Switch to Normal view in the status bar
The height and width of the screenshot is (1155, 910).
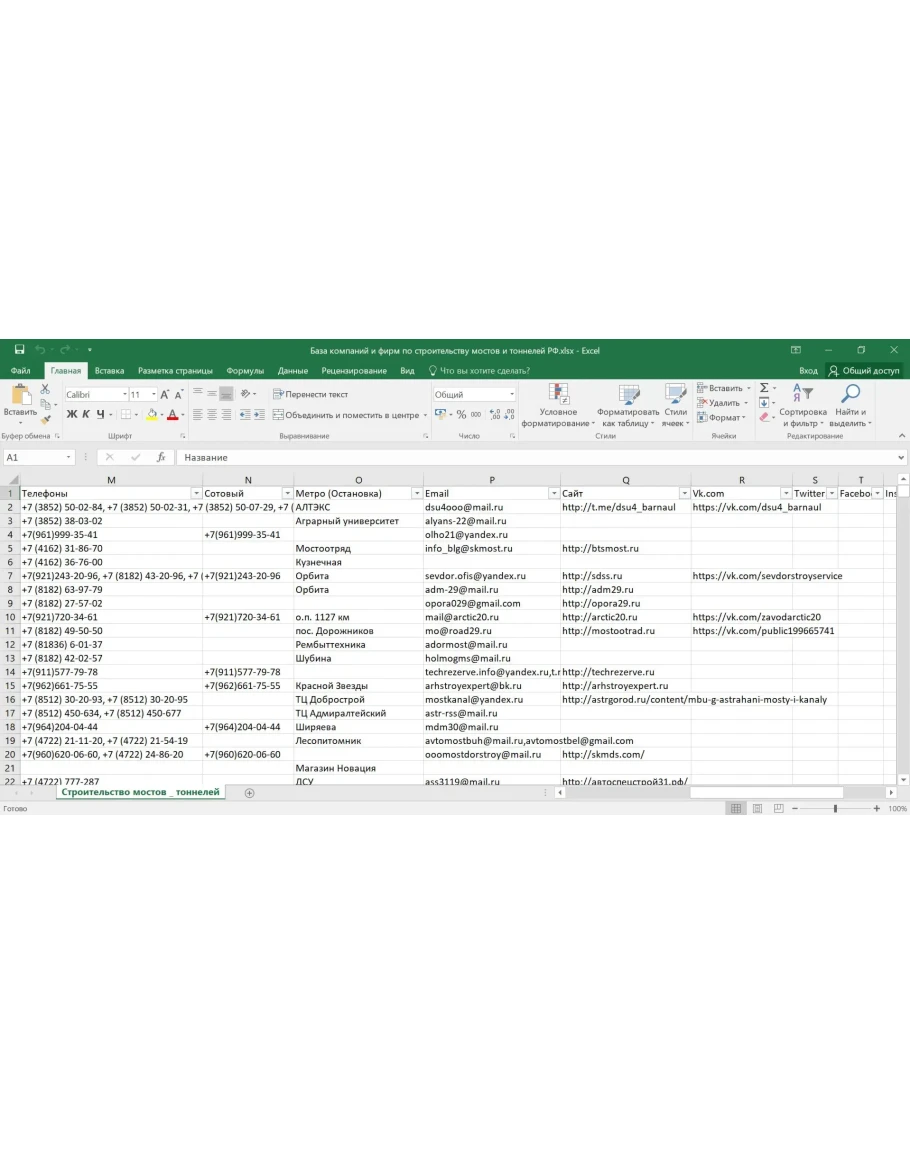(x=735, y=808)
